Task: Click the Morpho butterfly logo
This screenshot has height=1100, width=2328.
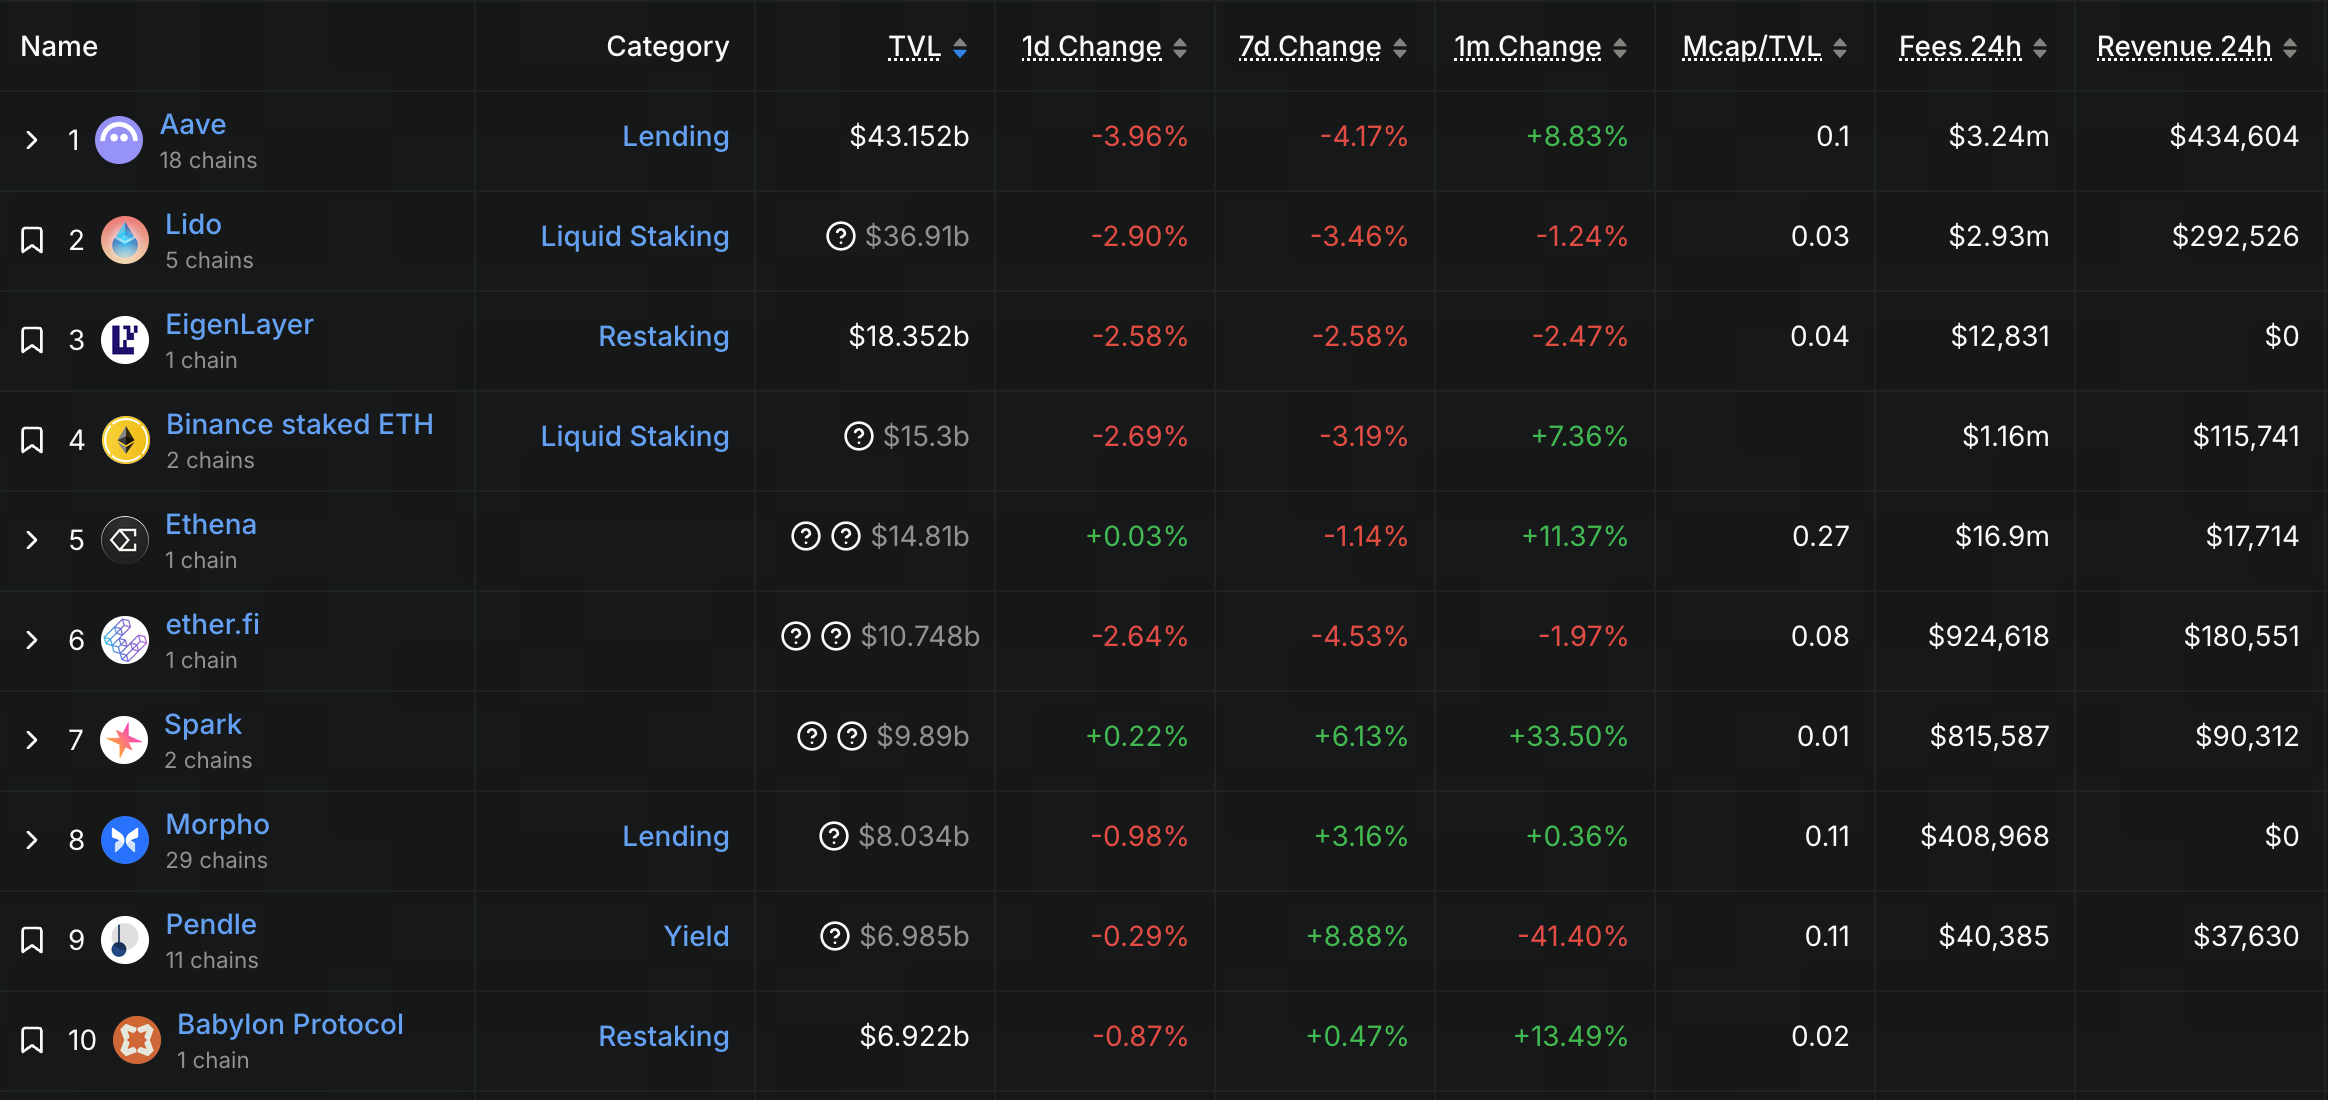Action: (125, 840)
